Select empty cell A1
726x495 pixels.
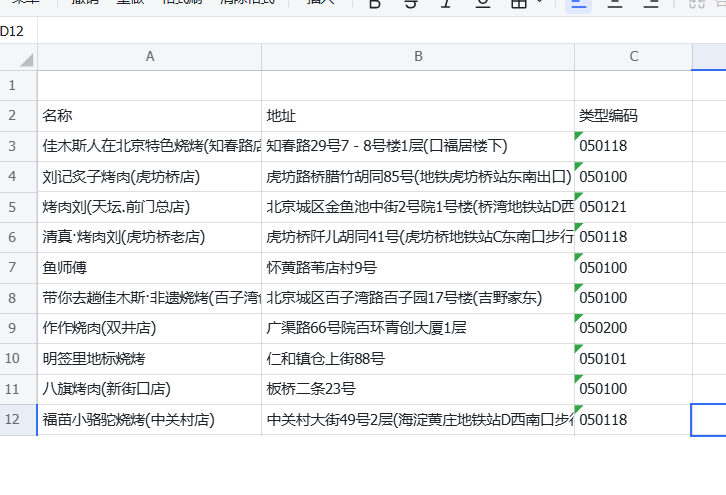(x=150, y=86)
